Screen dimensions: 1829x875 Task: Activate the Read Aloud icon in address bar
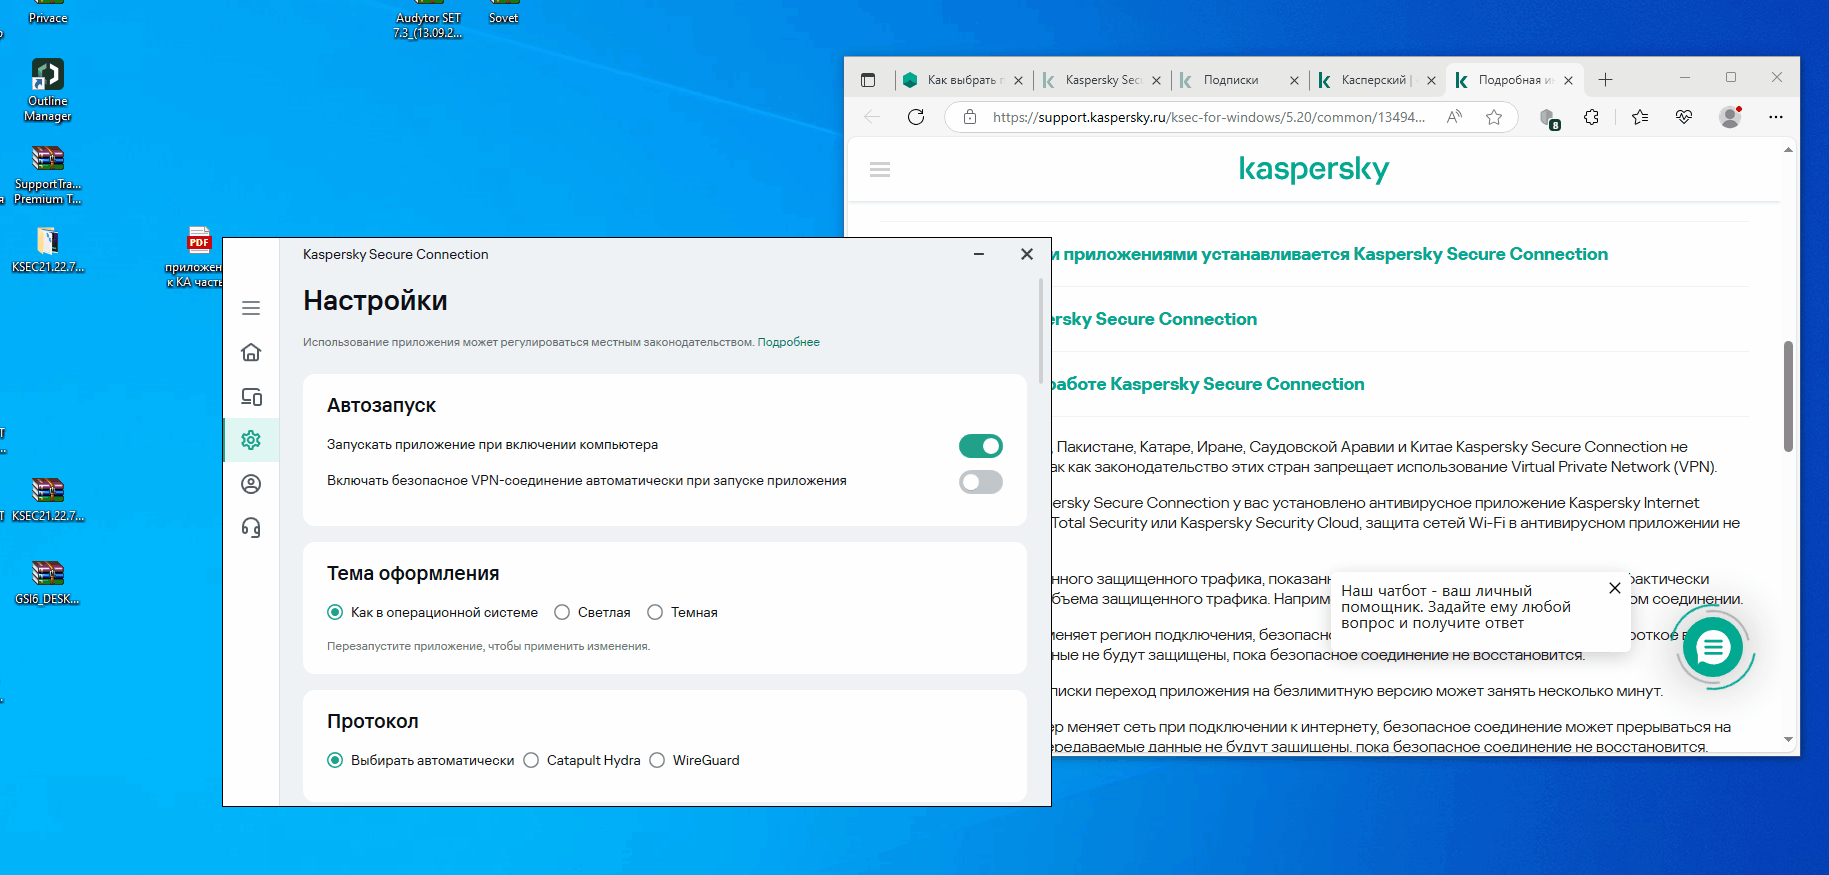tap(1455, 117)
